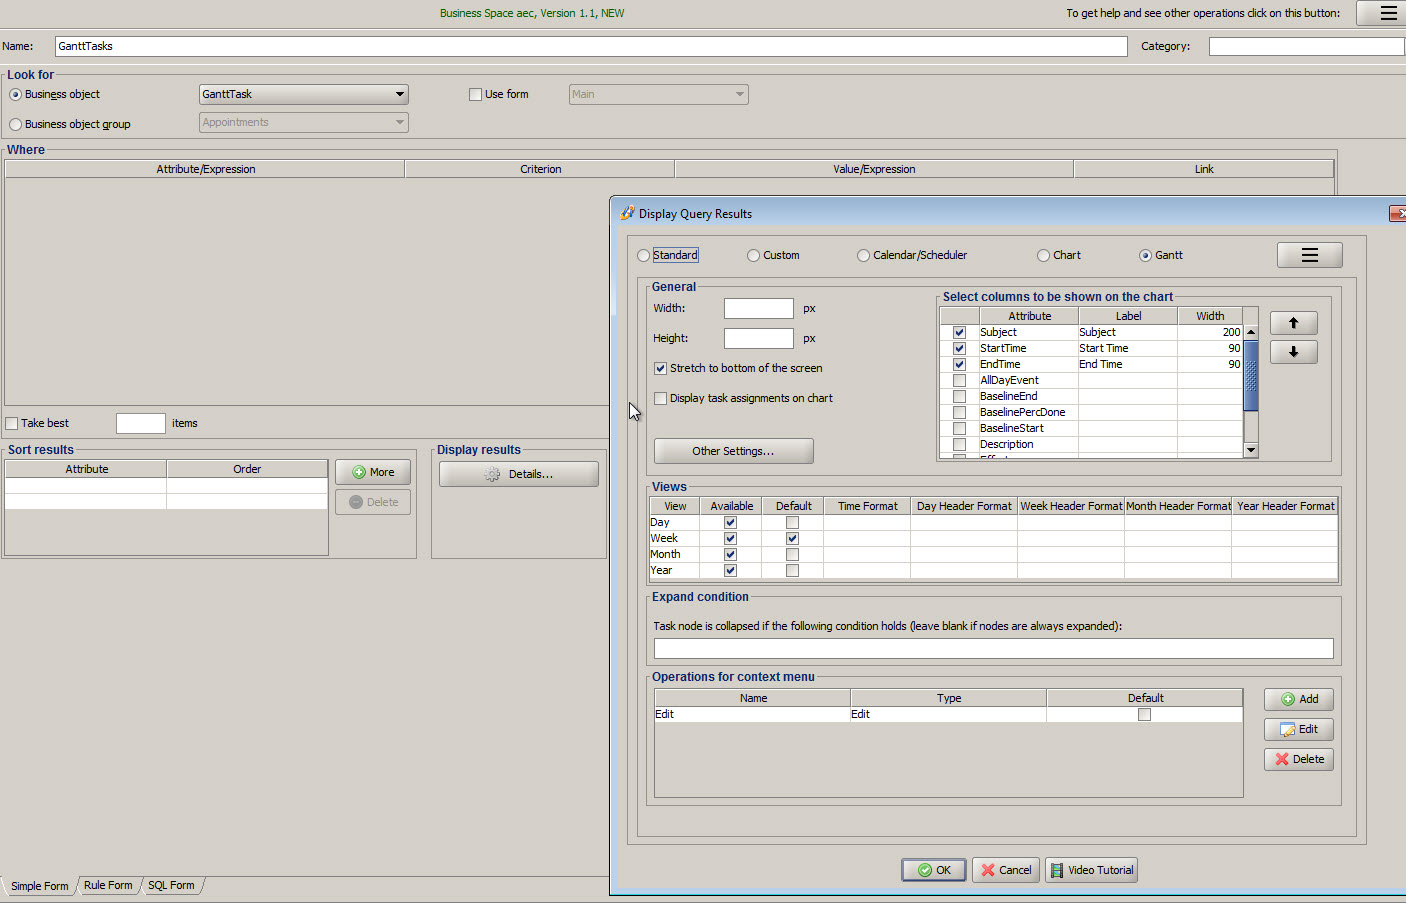Image resolution: width=1406 pixels, height=903 pixels.
Task: Click More in Sort results
Action: [x=373, y=472]
